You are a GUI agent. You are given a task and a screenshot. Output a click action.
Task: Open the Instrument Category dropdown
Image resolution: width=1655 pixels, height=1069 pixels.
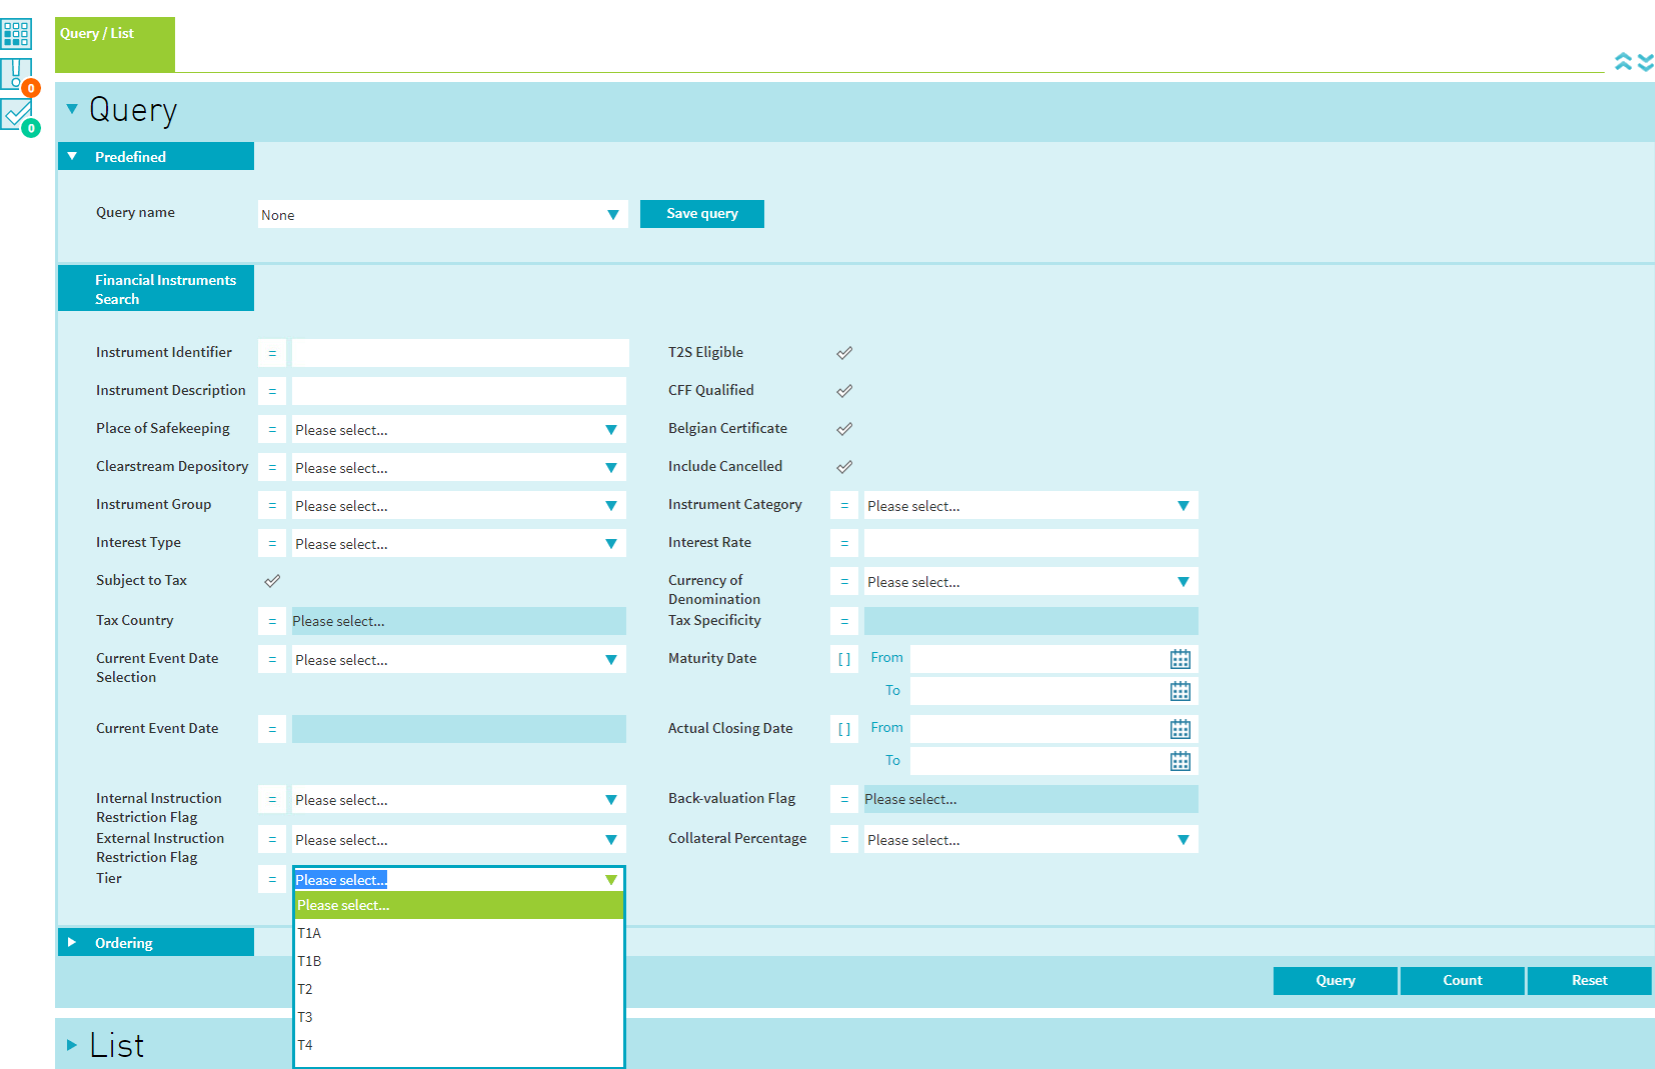pos(1030,506)
